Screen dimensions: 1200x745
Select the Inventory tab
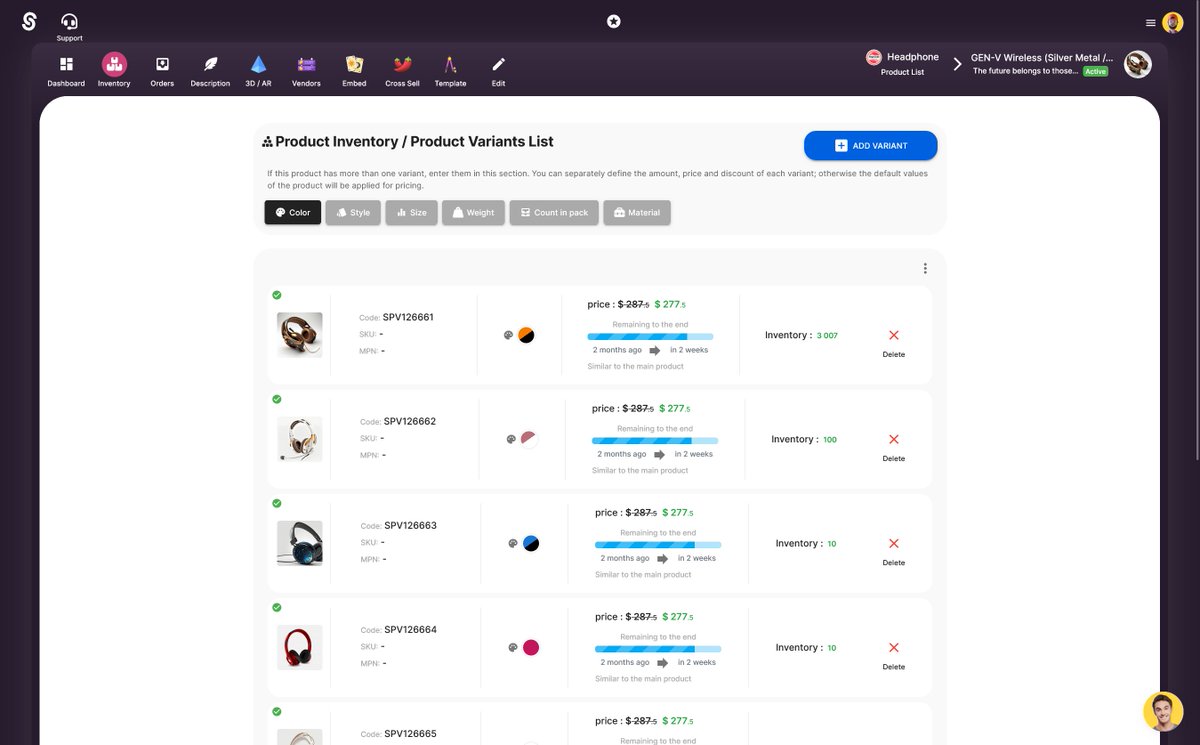(114, 70)
